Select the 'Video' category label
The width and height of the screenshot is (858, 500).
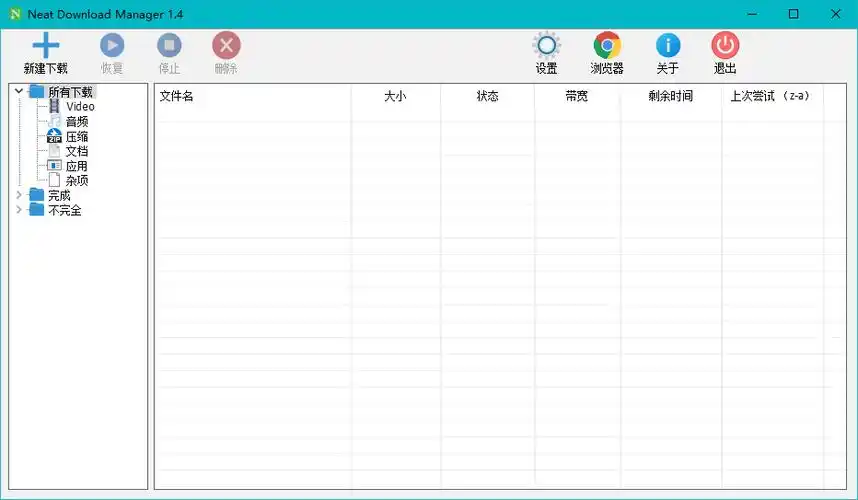click(80, 107)
